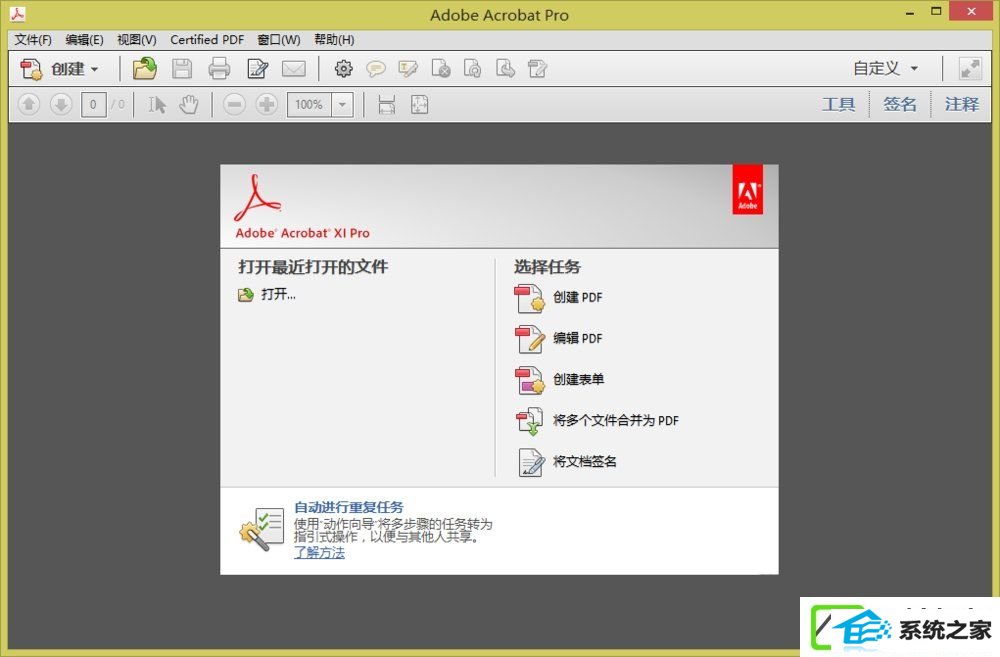Click the second-to-last page tool icon in the top toolbar
This screenshot has height=657, width=1000.
[x=505, y=68]
